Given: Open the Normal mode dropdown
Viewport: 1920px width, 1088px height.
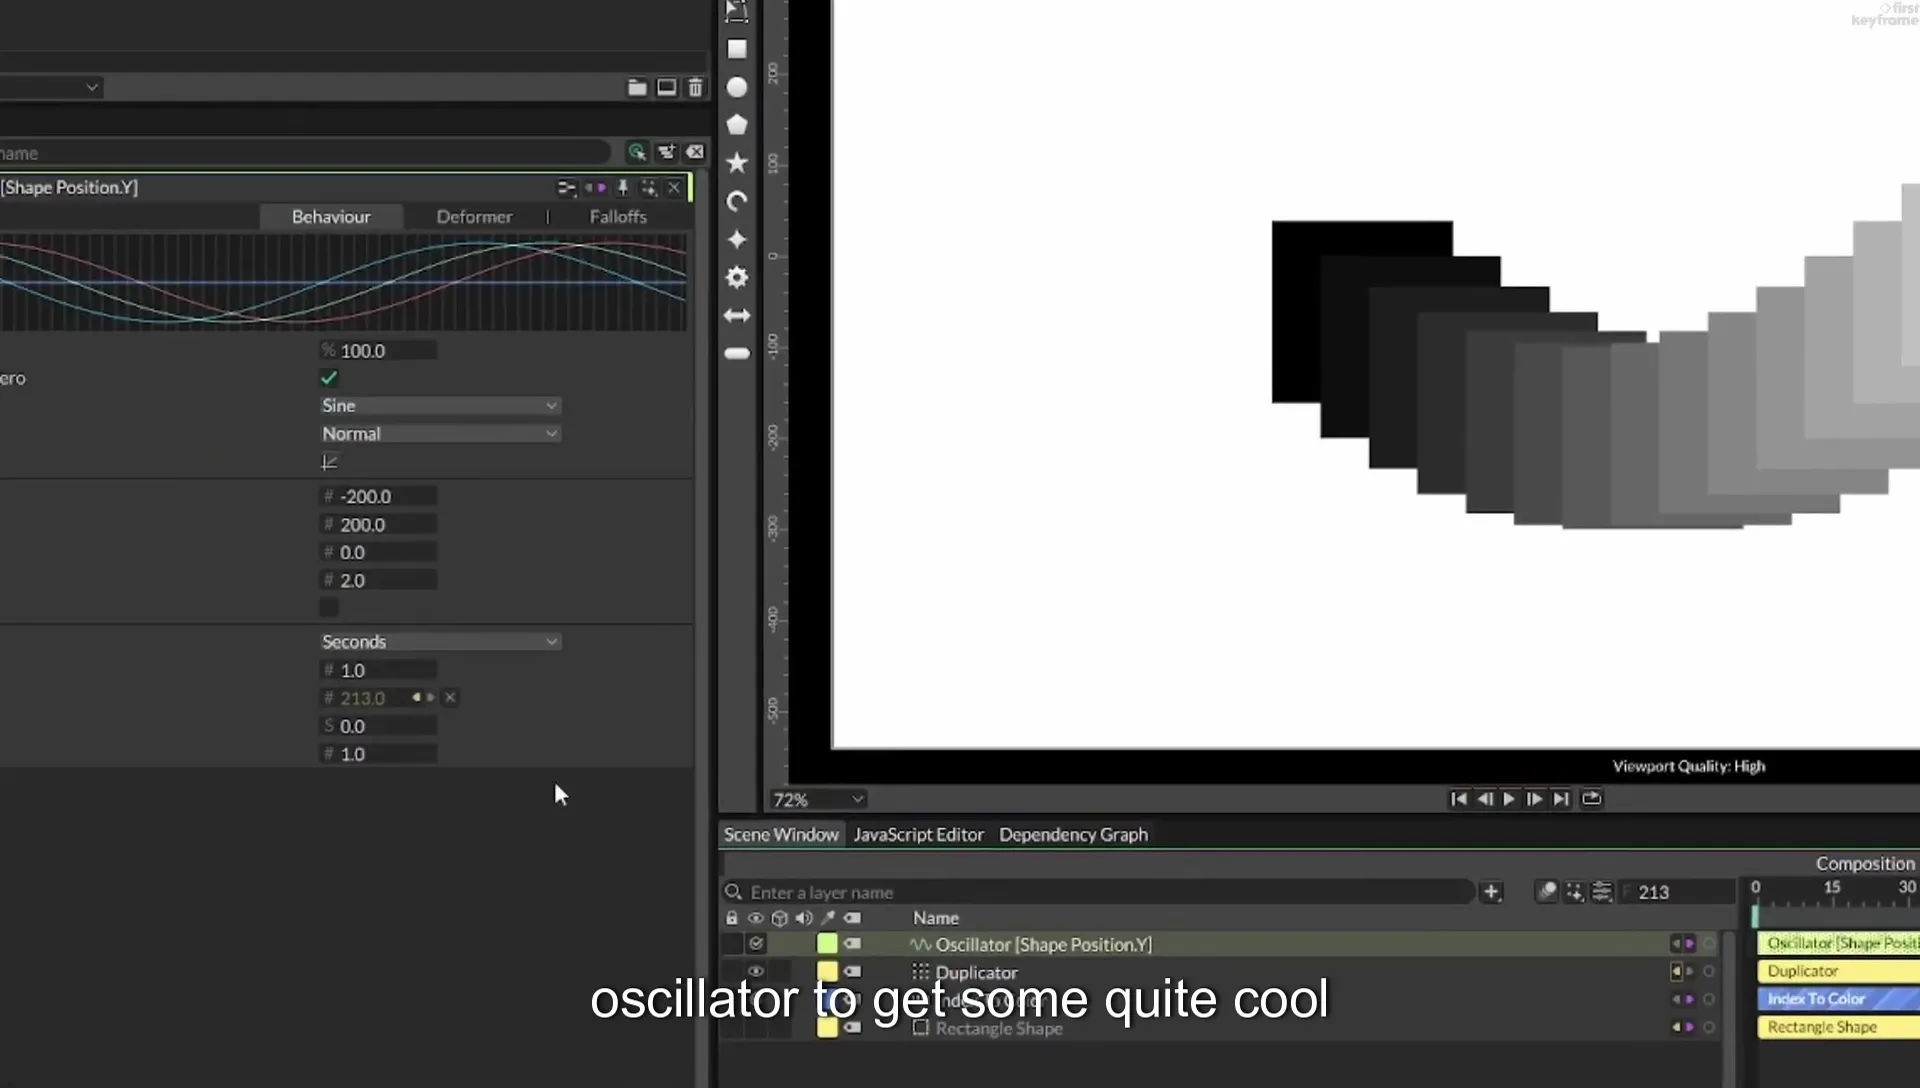Looking at the screenshot, I should [x=440, y=433].
